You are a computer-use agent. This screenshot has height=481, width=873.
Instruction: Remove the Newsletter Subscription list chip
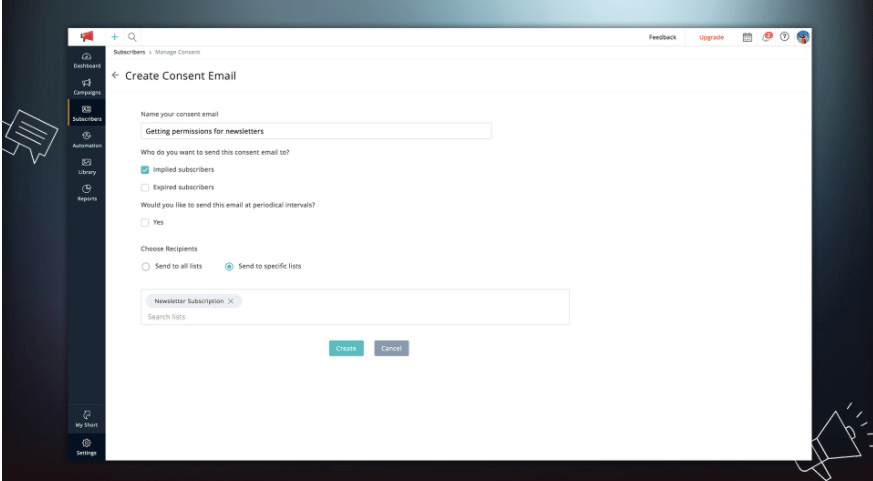pyautogui.click(x=231, y=301)
